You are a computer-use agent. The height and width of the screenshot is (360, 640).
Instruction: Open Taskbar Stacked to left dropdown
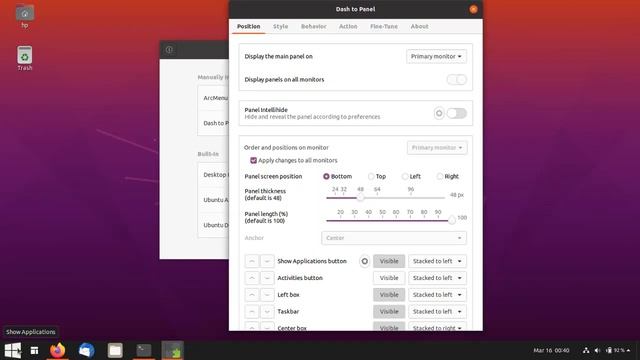(x=437, y=311)
